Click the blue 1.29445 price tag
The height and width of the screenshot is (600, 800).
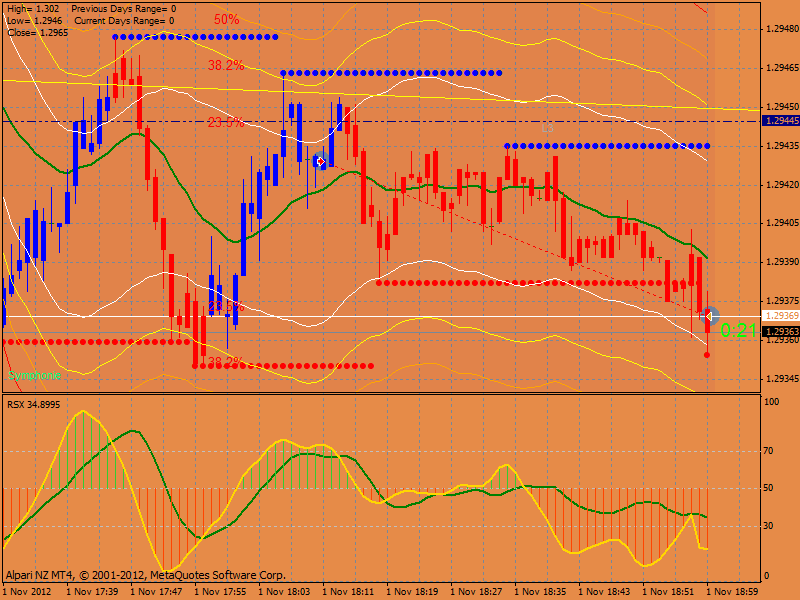point(781,121)
